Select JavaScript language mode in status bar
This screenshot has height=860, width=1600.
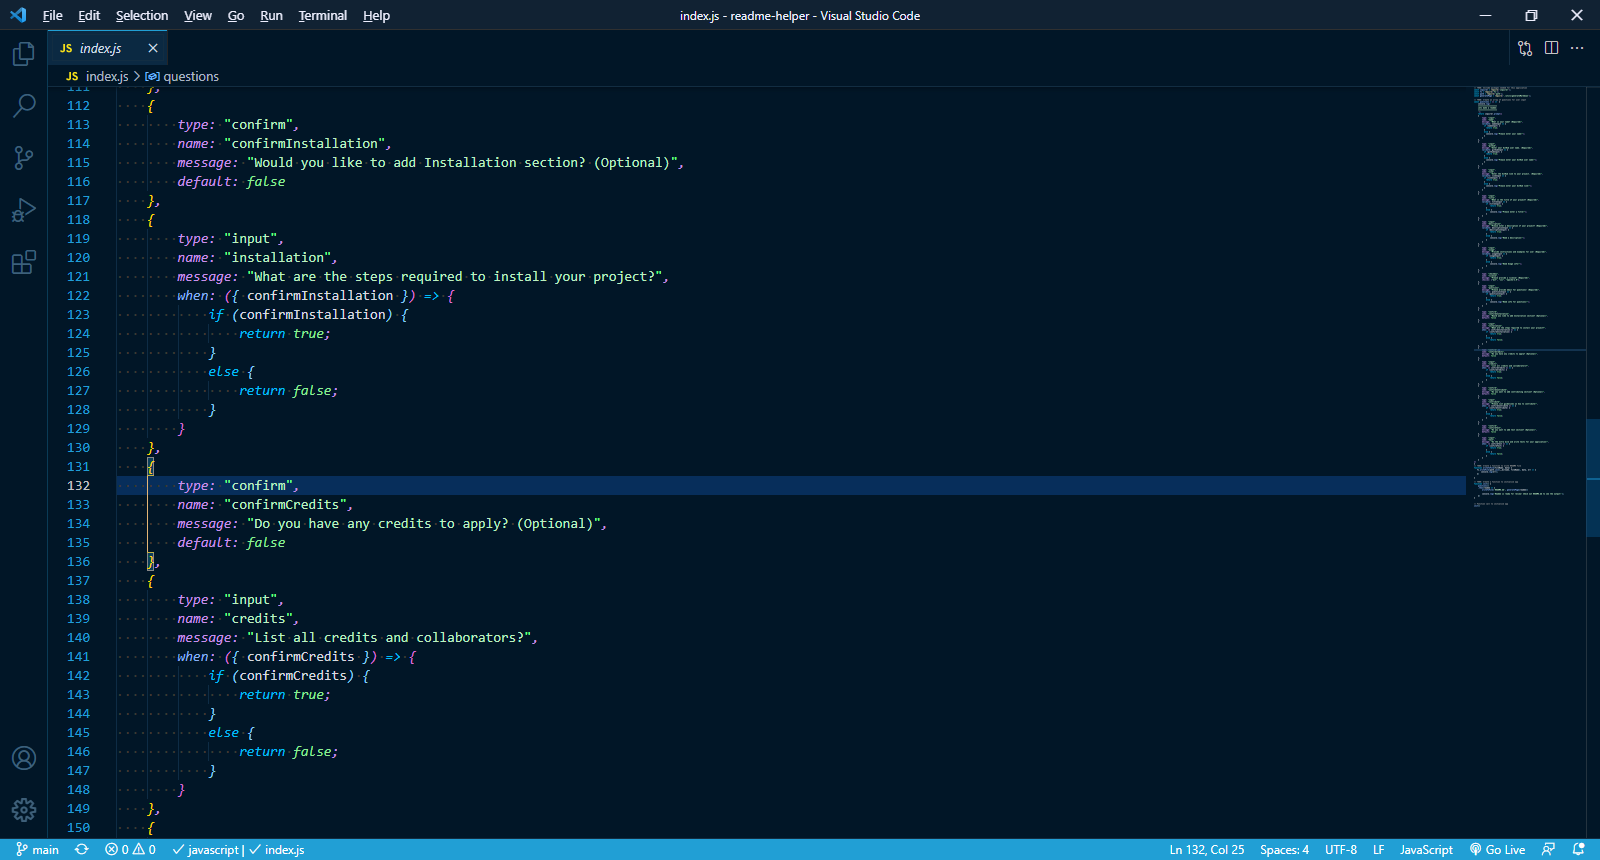coord(1426,849)
